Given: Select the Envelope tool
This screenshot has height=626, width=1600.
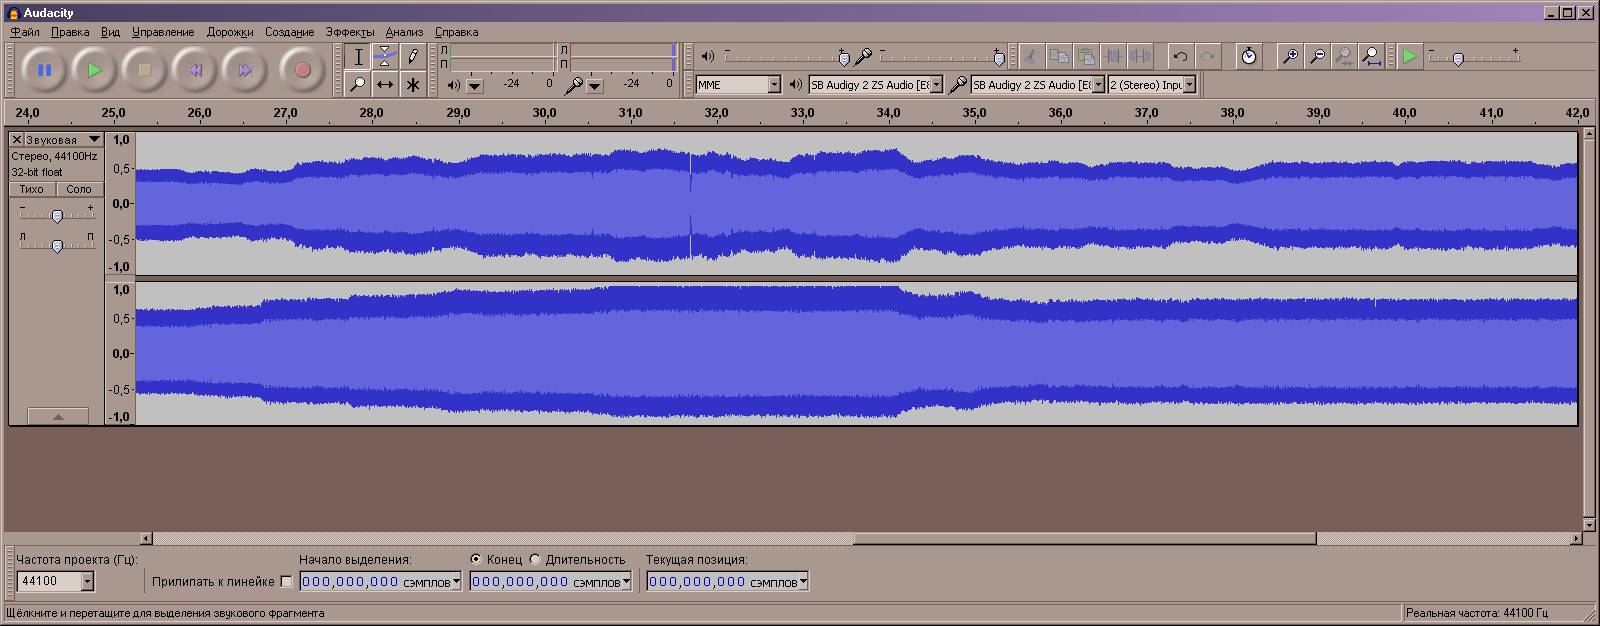Looking at the screenshot, I should (385, 57).
